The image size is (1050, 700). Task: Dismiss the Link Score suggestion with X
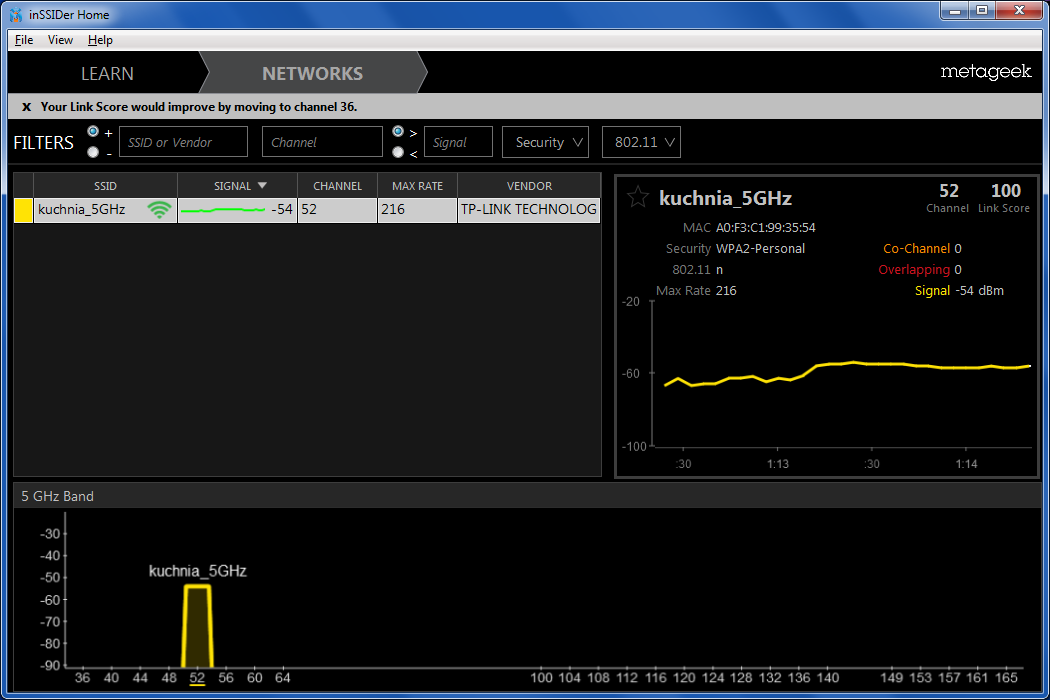[26, 107]
